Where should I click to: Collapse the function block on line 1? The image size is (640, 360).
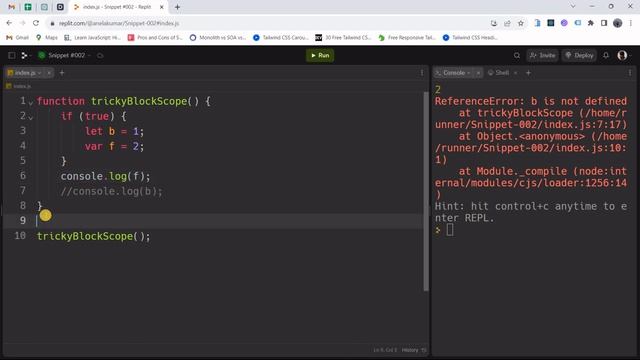(31, 103)
